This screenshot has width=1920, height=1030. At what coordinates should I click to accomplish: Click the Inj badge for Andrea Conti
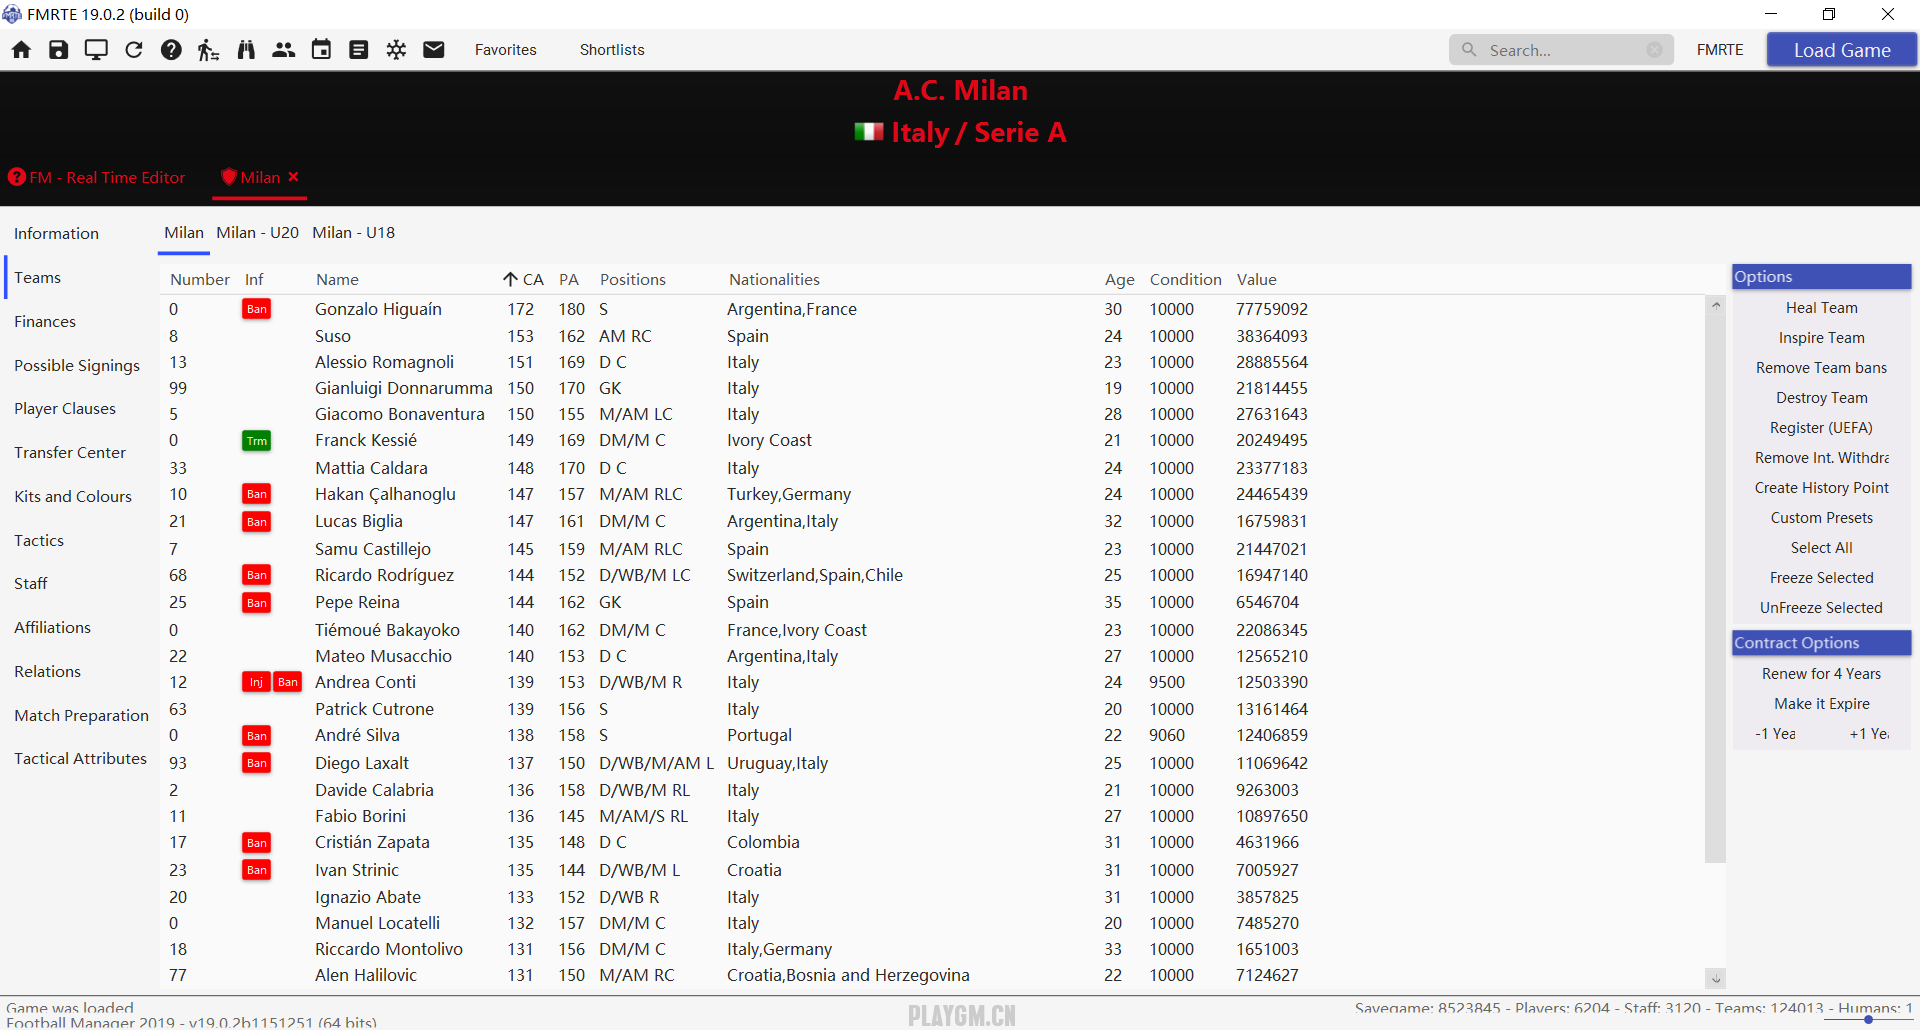pos(256,682)
